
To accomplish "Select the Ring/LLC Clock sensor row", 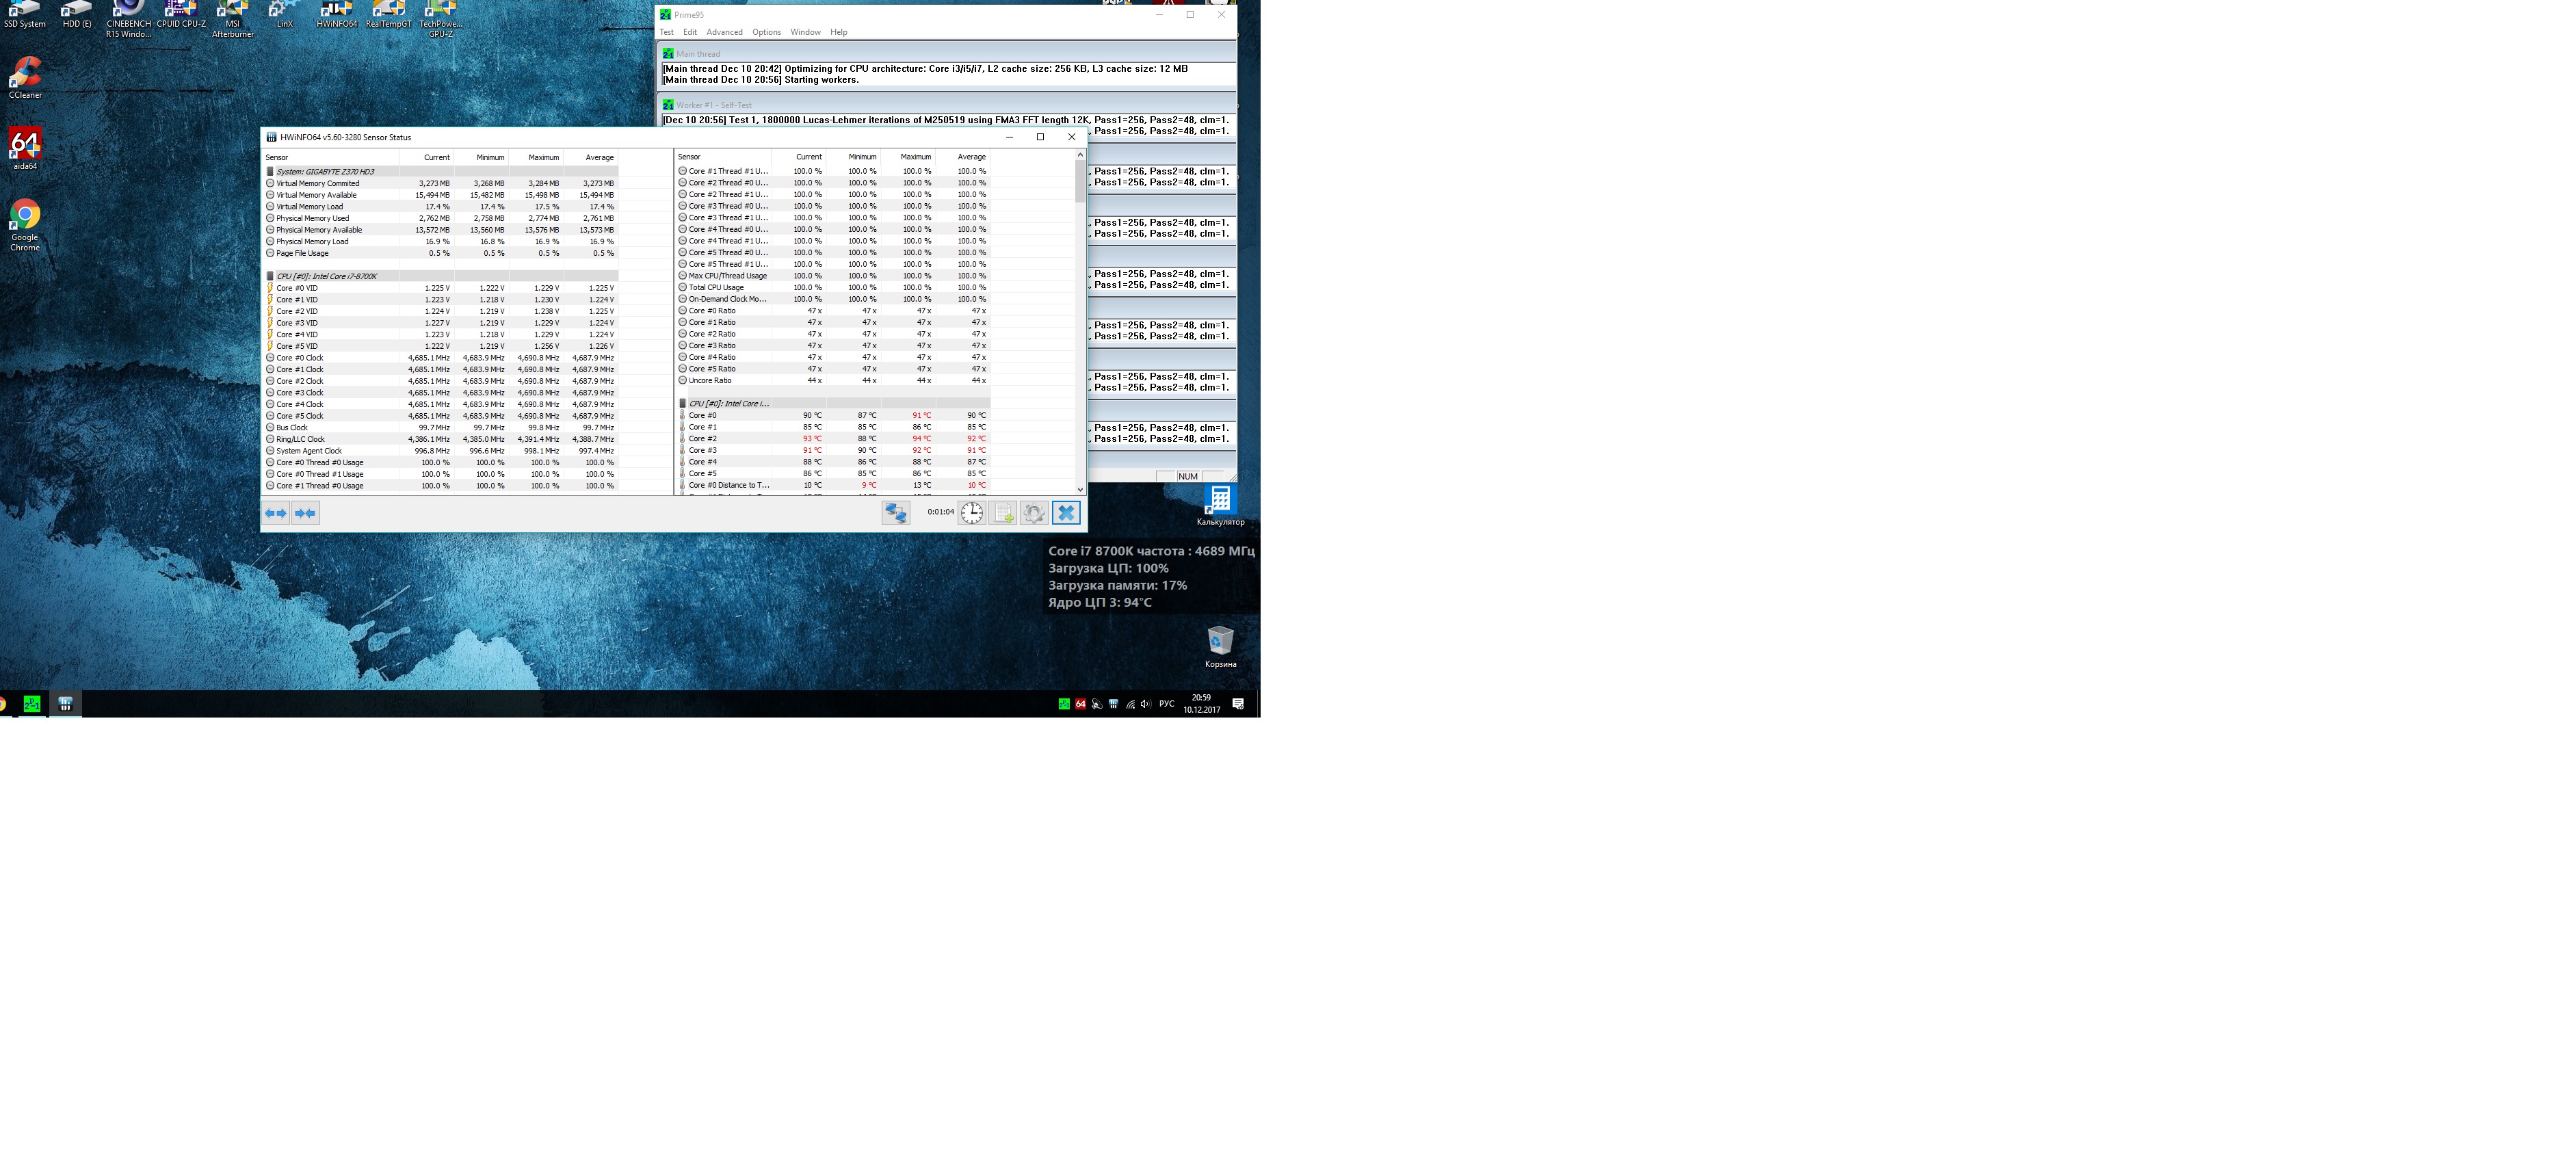I will 300,439.
